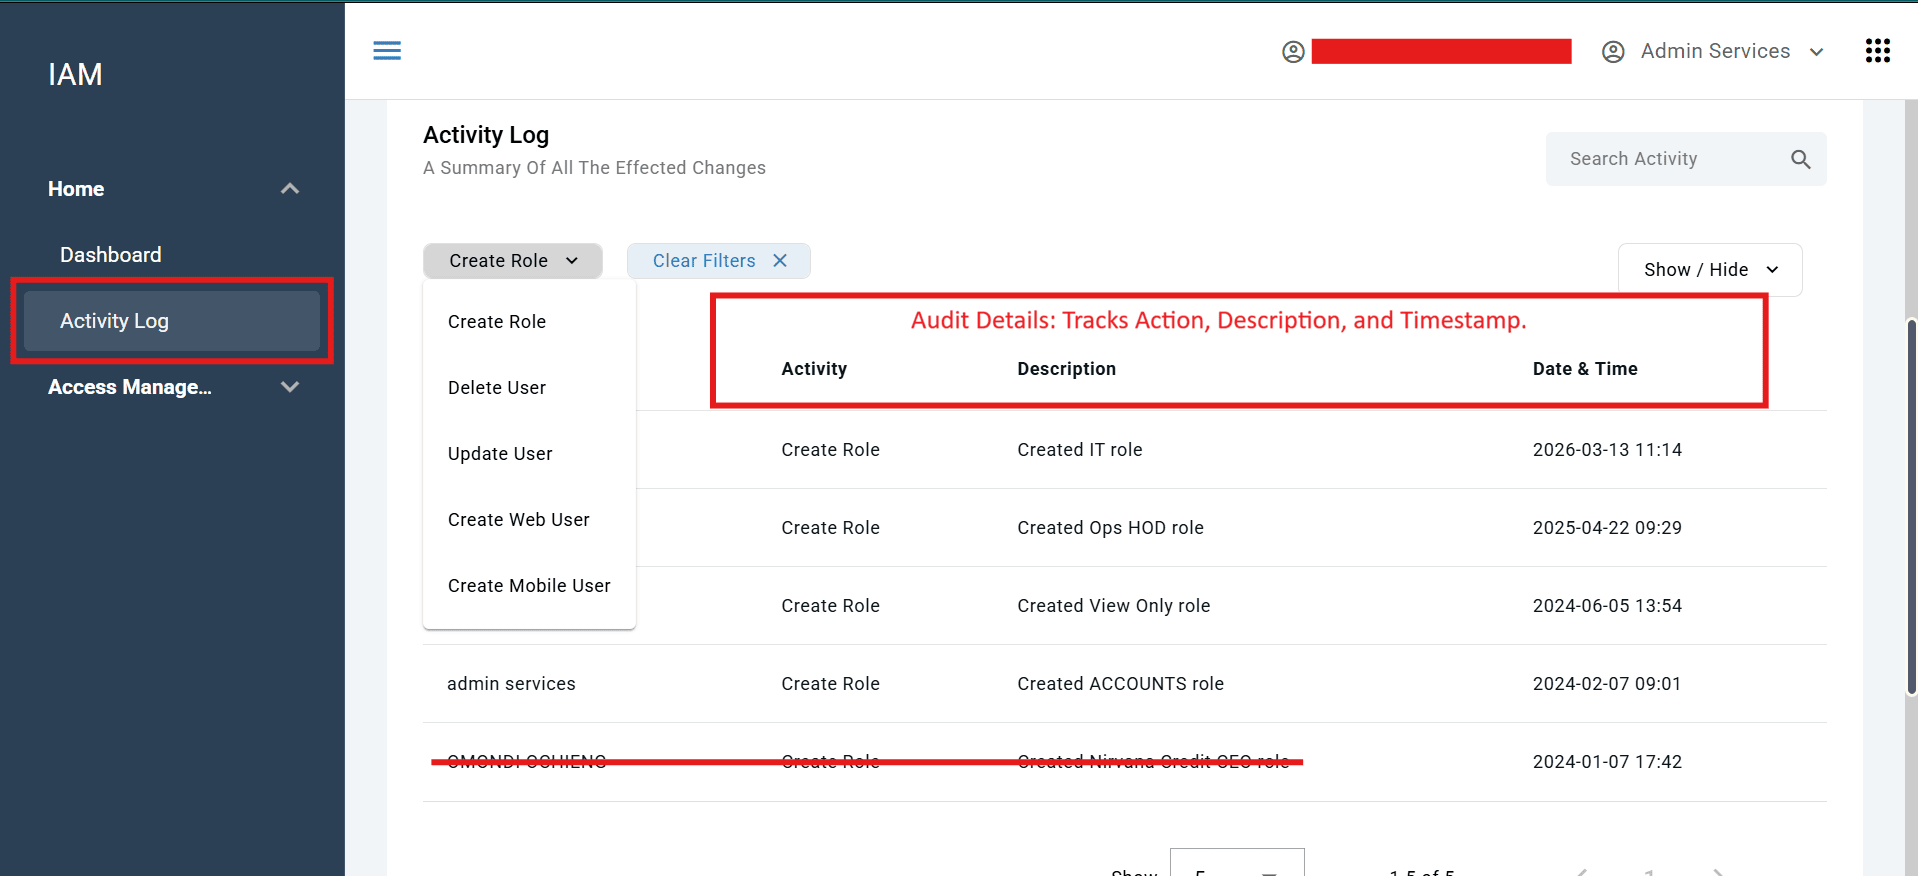Select Update User filter option
Image resolution: width=1918 pixels, height=876 pixels.
pos(529,454)
